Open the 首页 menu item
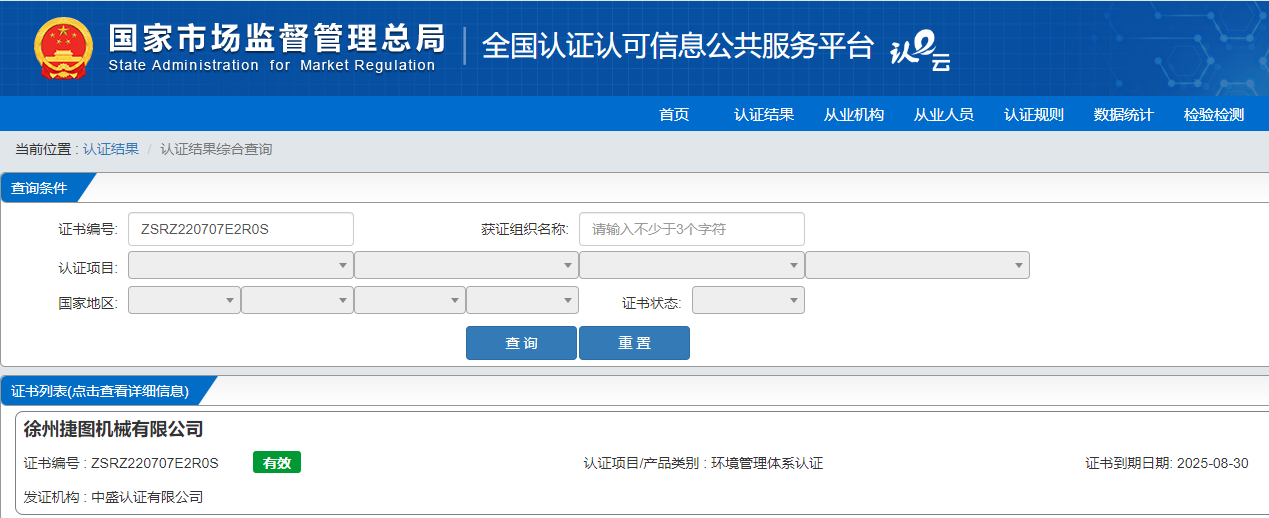The height and width of the screenshot is (518, 1269). point(674,114)
